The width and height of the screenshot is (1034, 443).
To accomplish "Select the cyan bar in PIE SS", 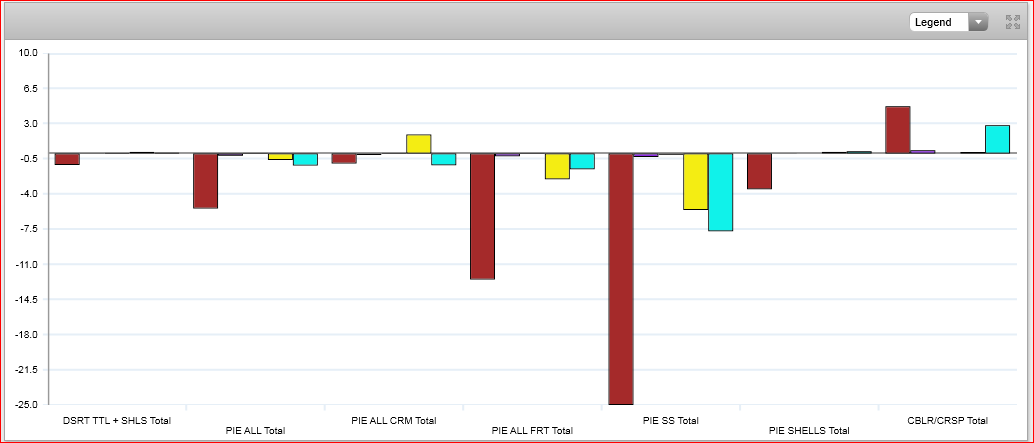I will point(720,192).
